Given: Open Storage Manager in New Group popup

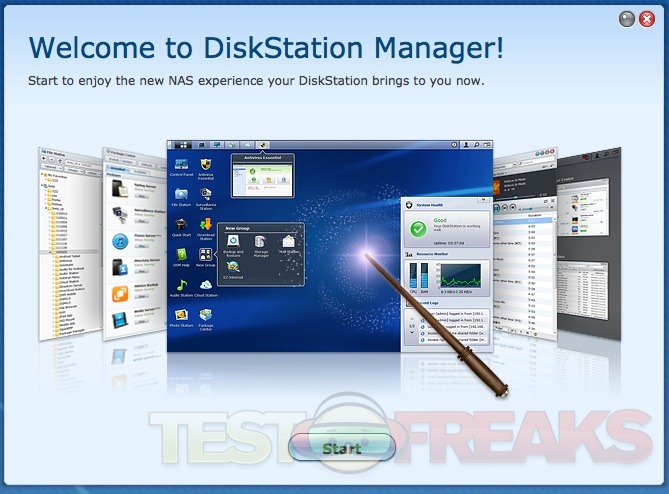Looking at the screenshot, I should 260,242.
